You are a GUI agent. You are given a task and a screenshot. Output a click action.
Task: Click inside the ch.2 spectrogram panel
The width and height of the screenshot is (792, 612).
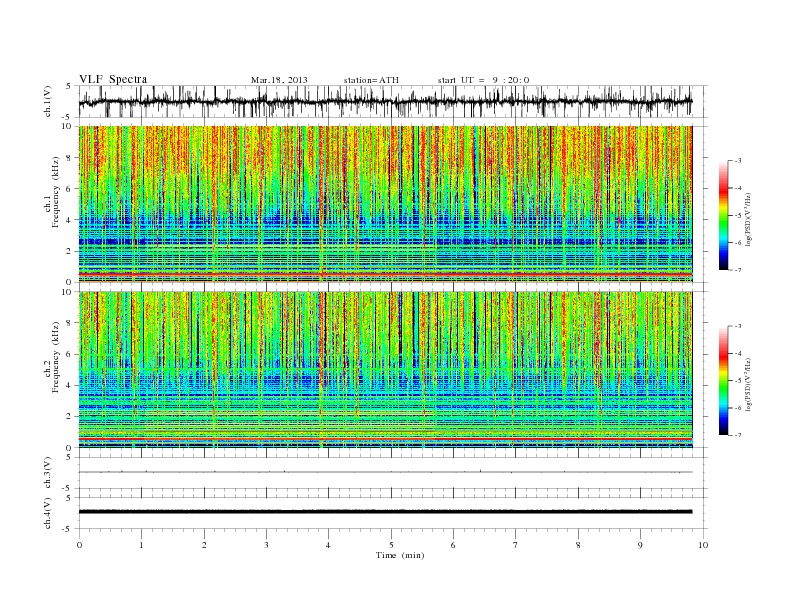click(385, 370)
